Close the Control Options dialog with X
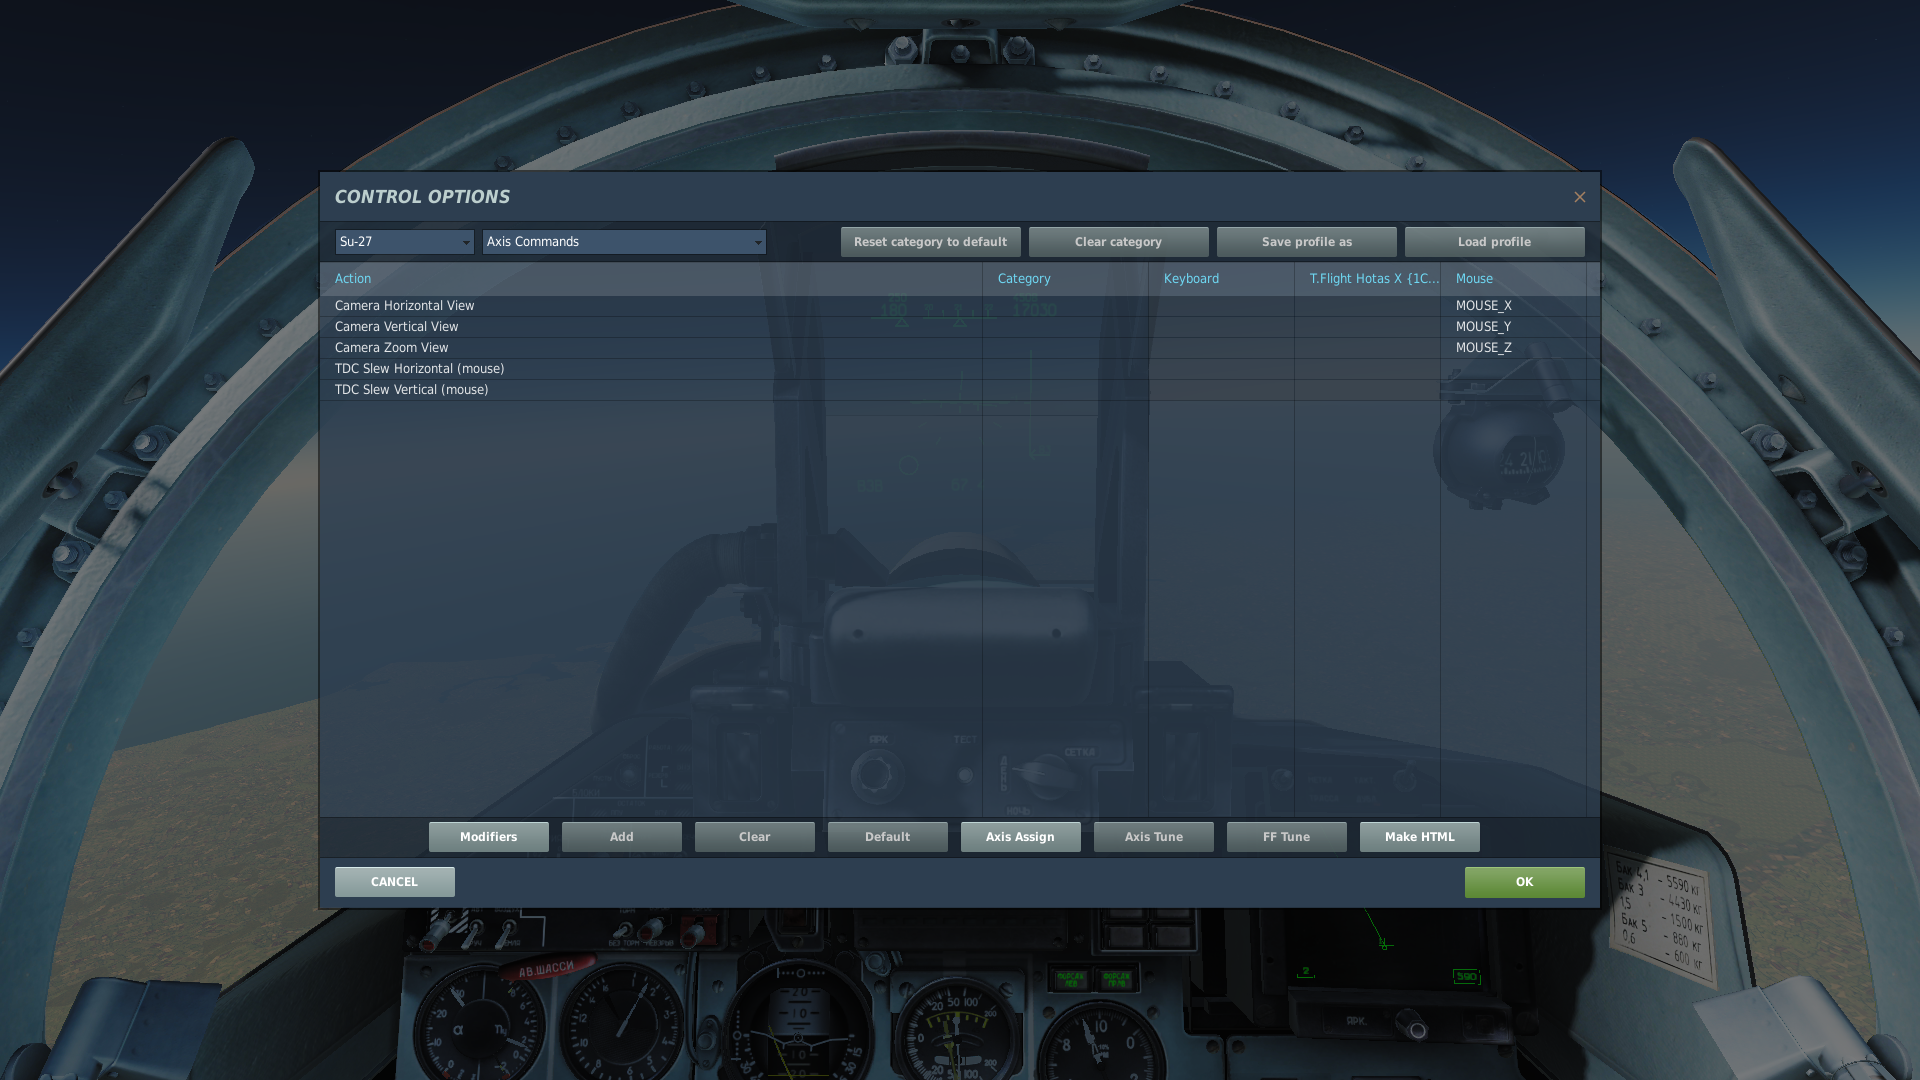This screenshot has height=1080, width=1920. click(1579, 197)
